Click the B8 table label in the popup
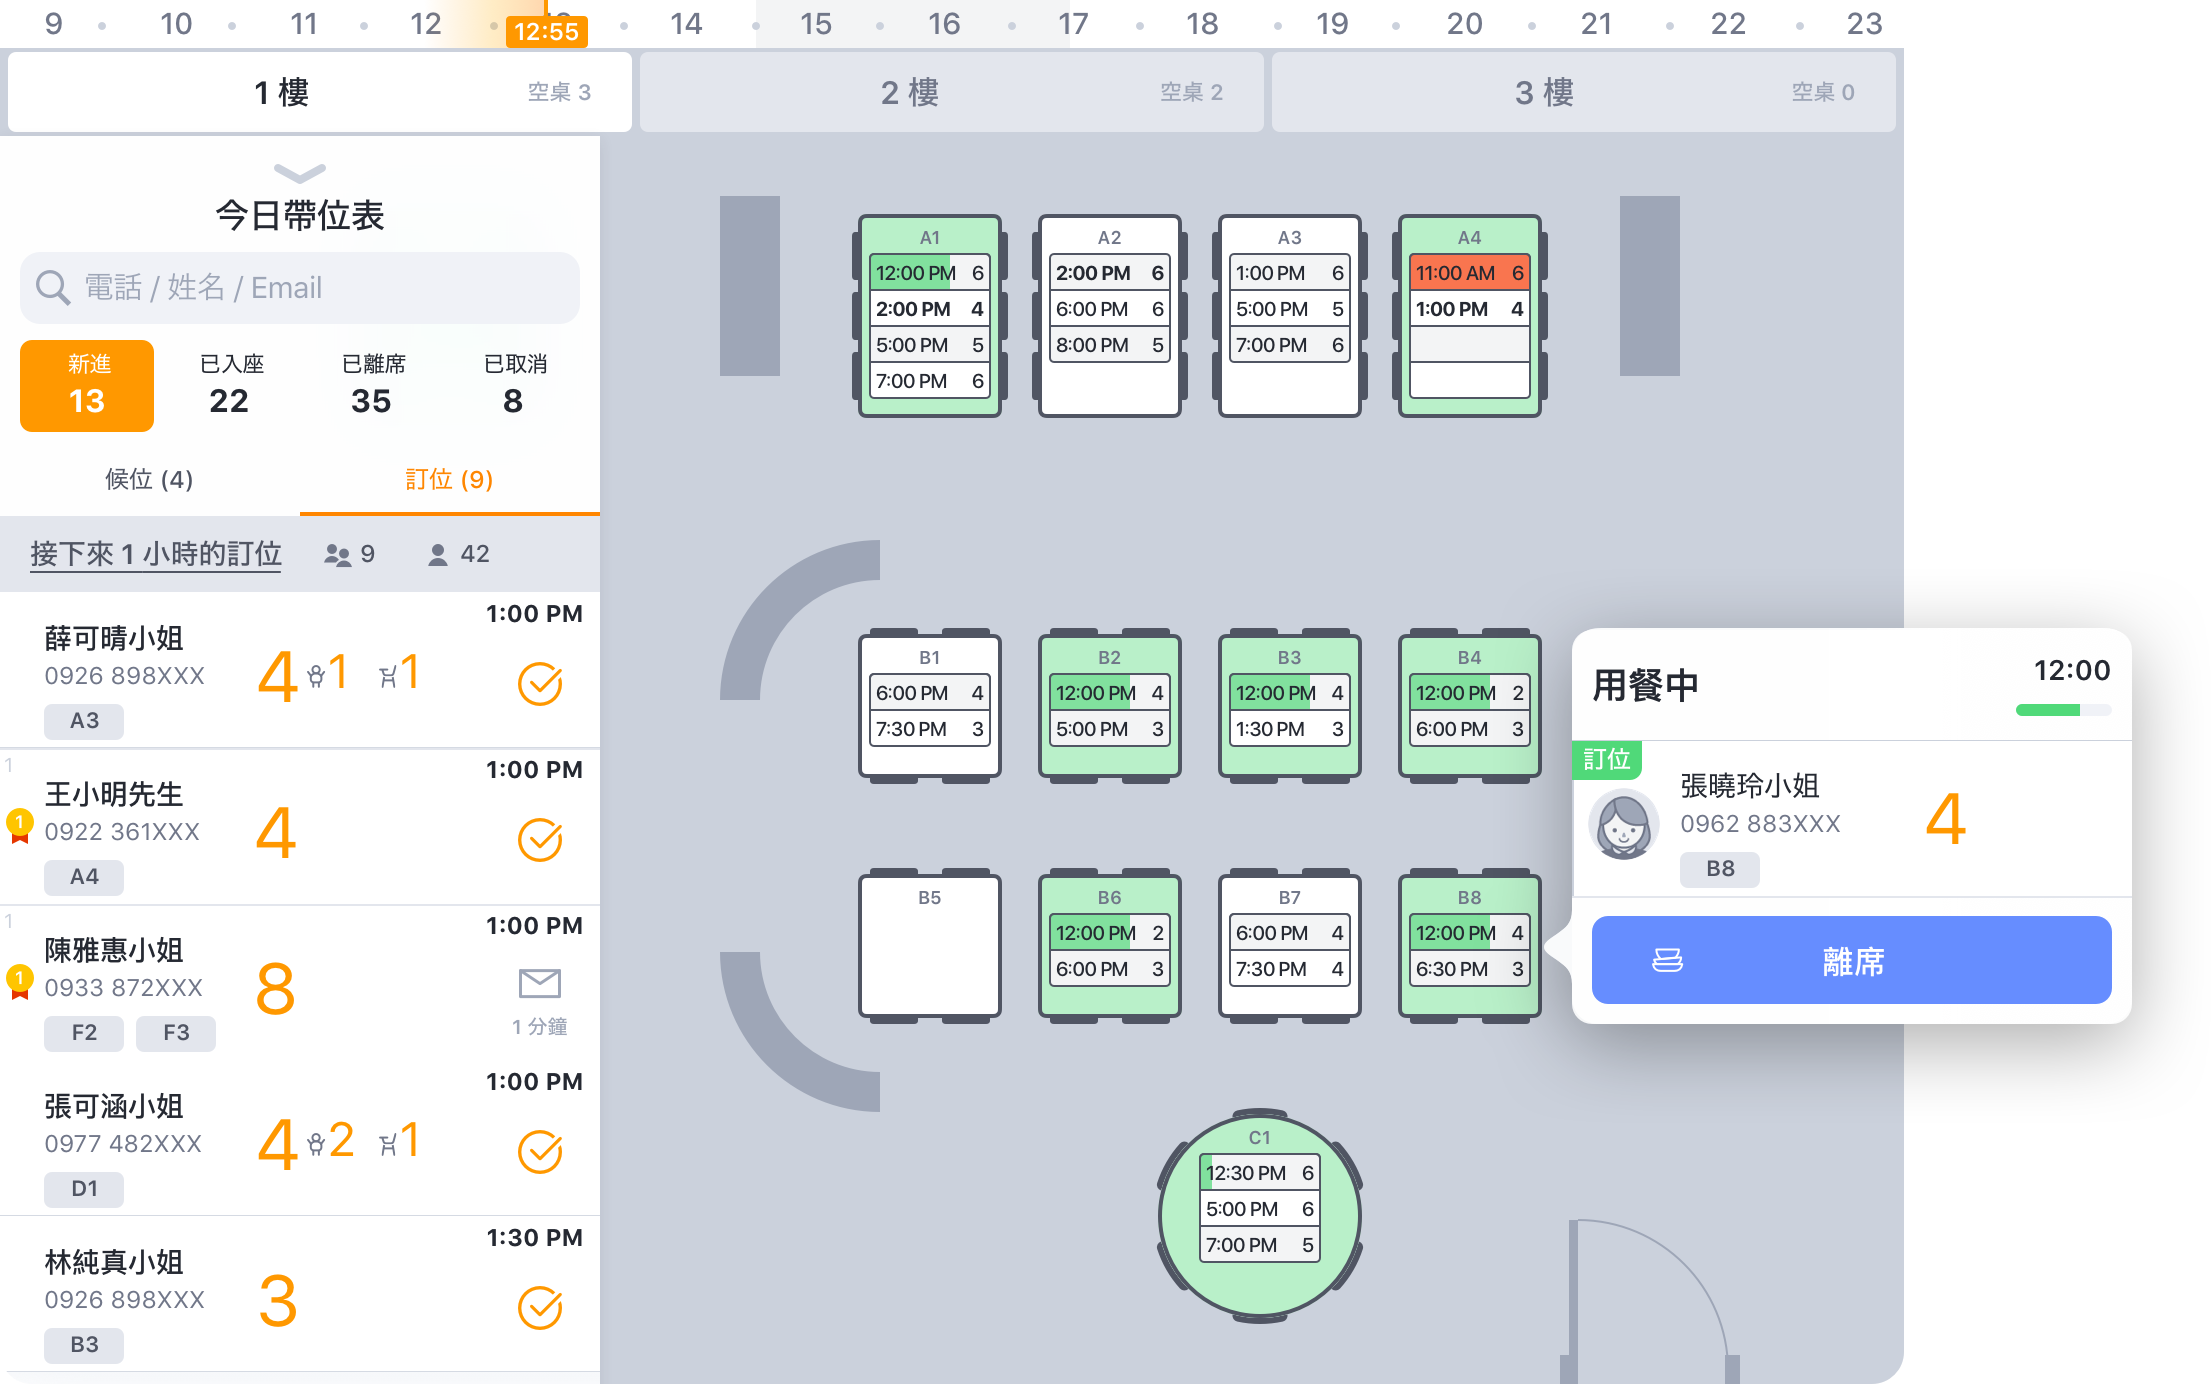This screenshot has height=1384, width=2212. 1719,869
